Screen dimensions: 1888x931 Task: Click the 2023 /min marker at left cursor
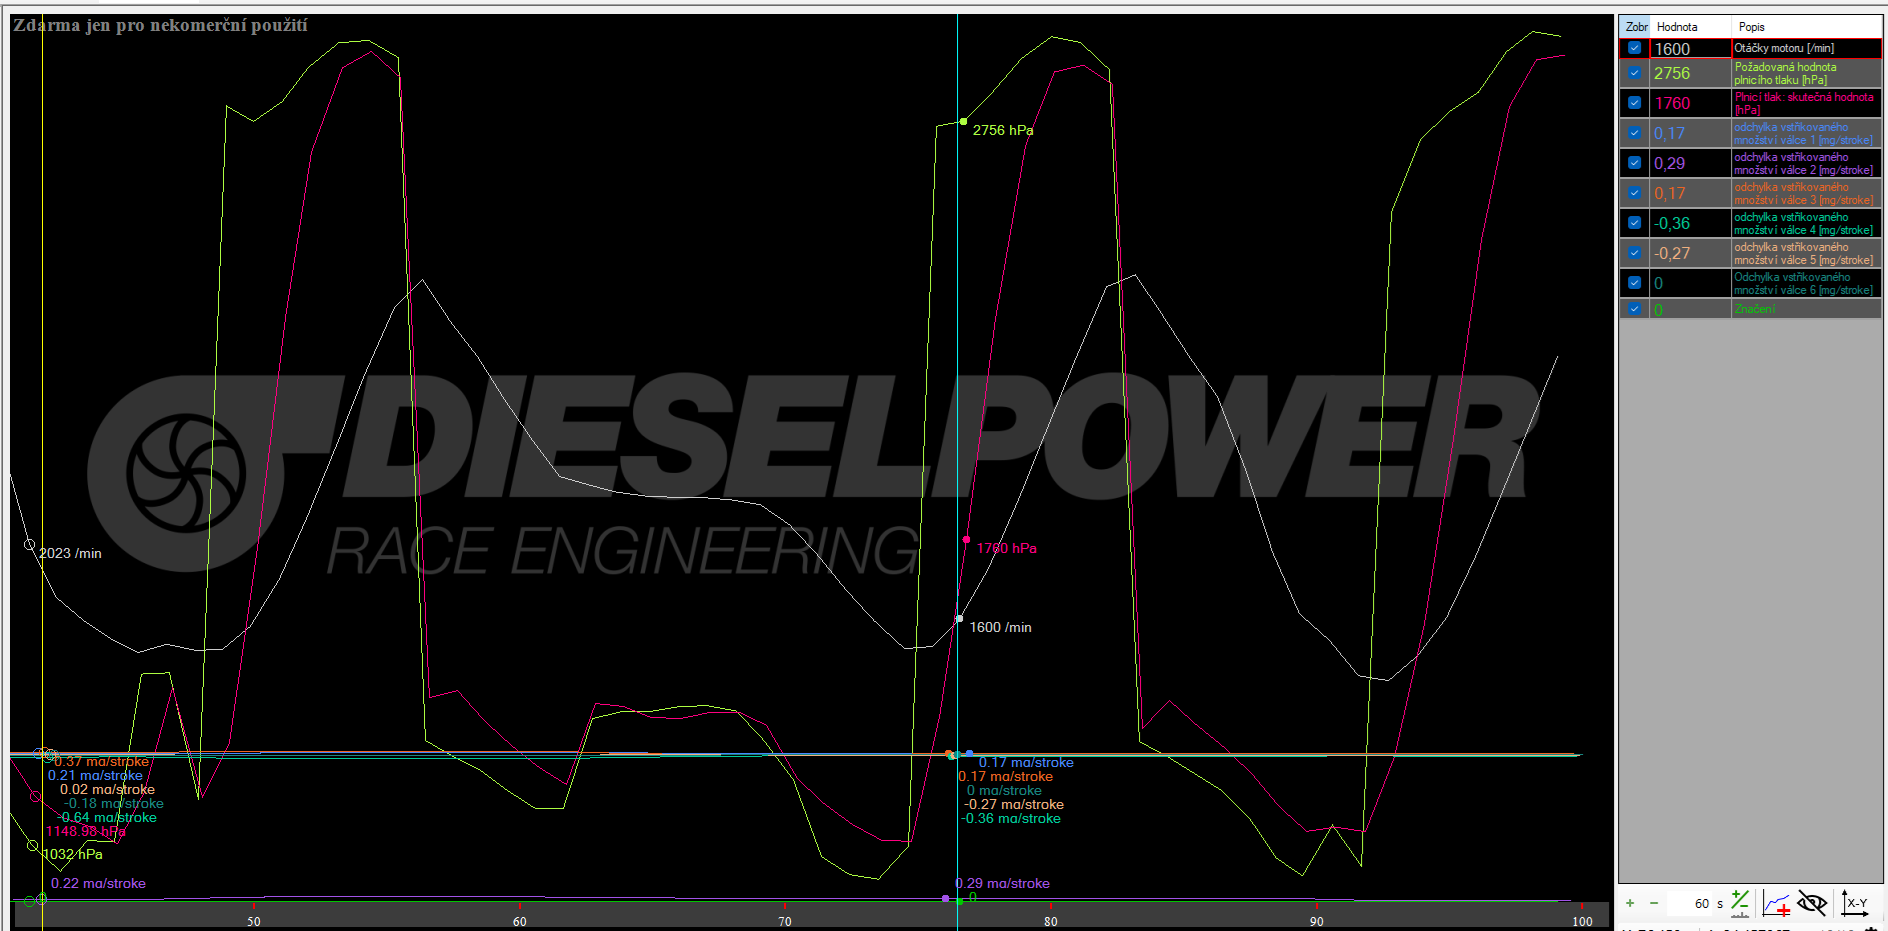click(29, 545)
